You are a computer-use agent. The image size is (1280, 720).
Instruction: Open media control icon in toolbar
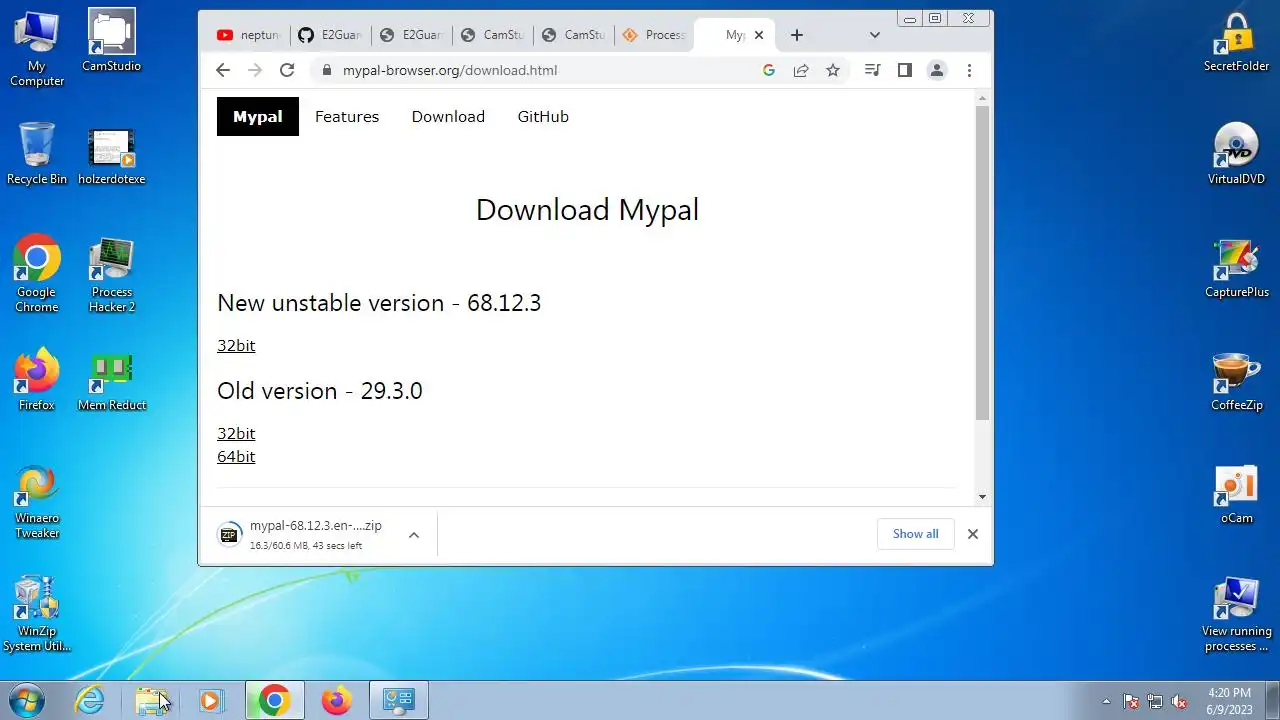[872, 70]
